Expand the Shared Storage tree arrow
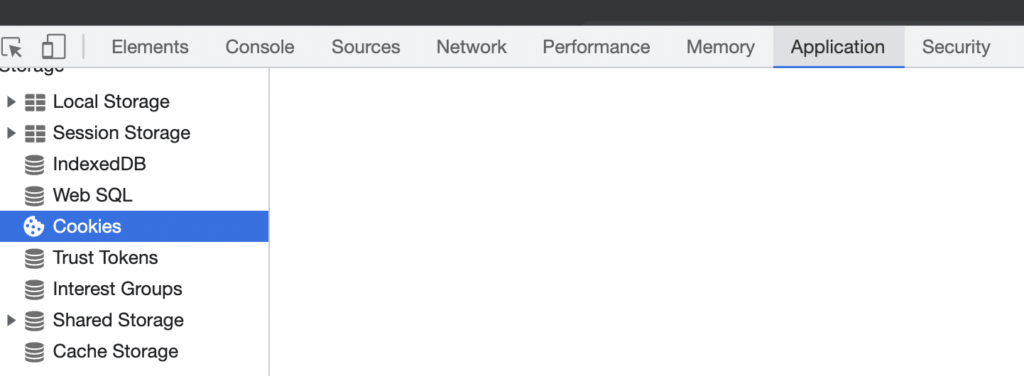This screenshot has width=1024, height=376. (10, 321)
